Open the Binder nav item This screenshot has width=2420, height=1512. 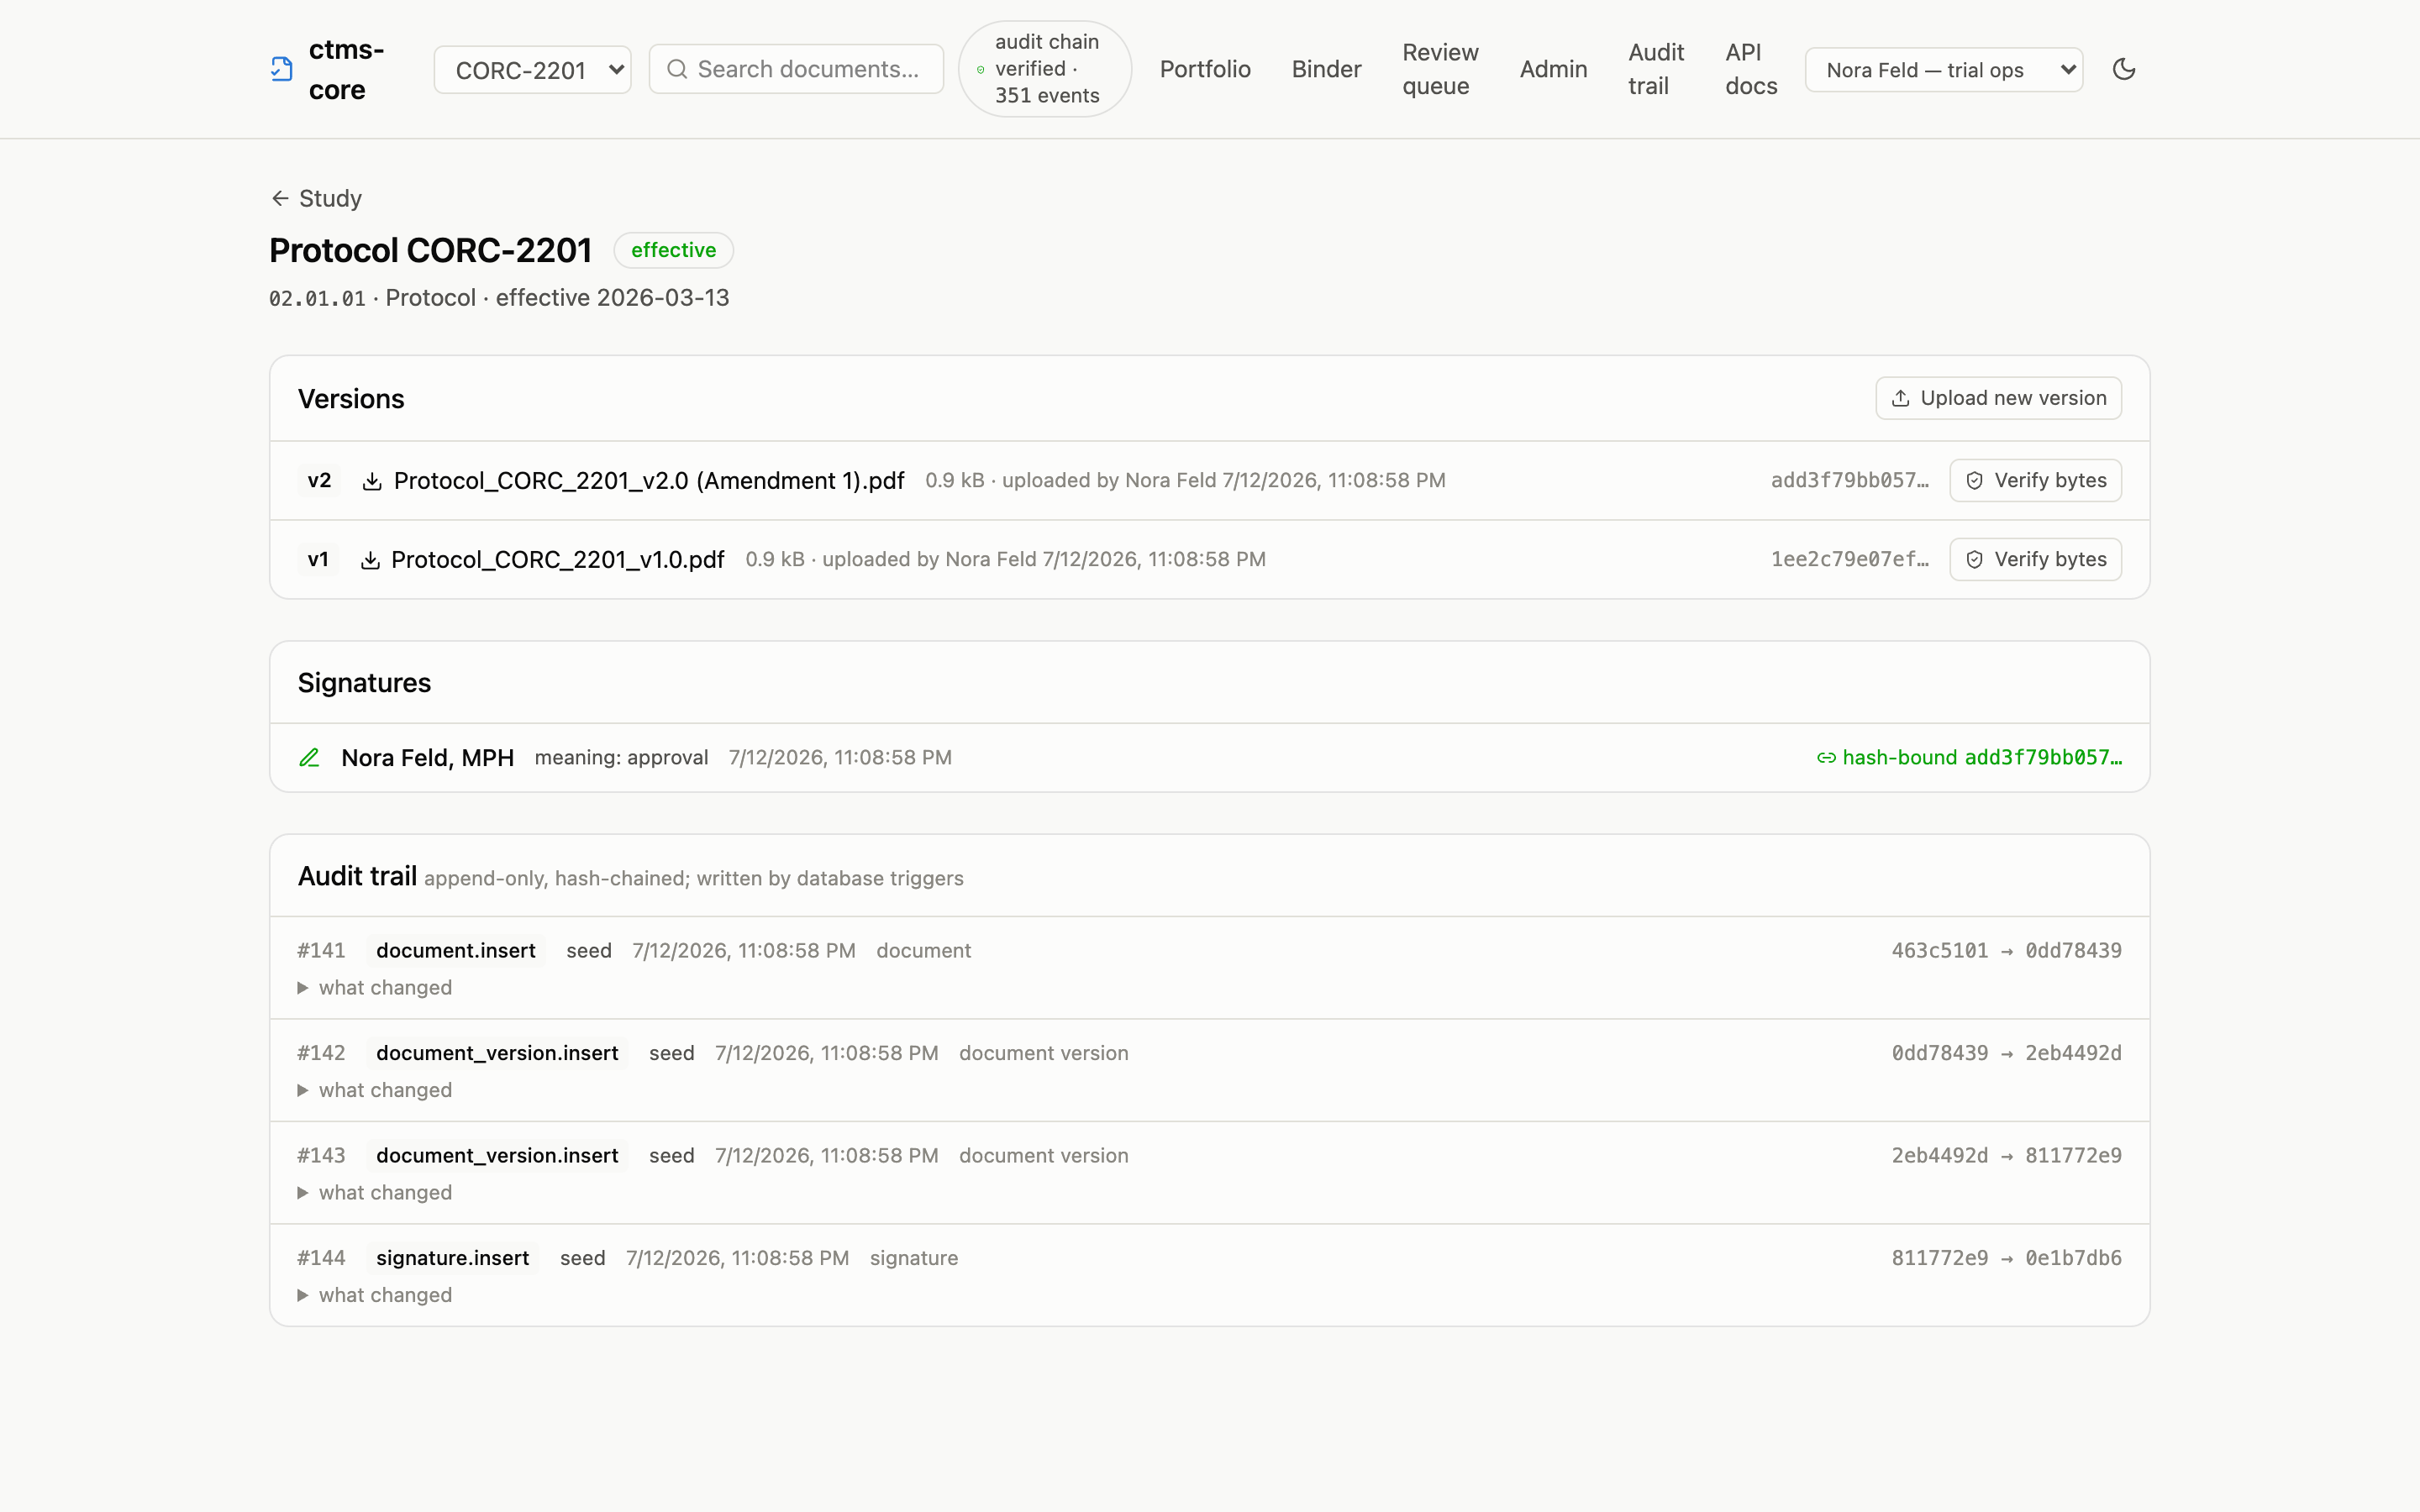1326,69
